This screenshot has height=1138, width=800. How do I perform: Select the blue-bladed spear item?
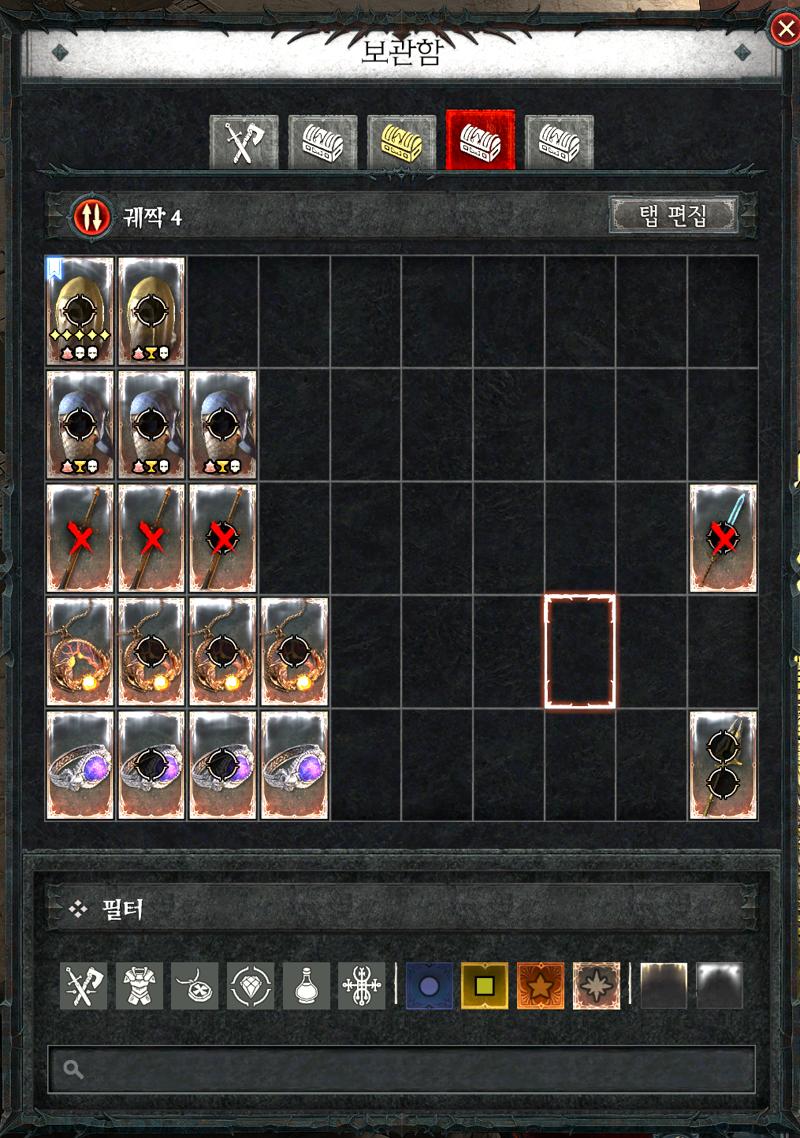point(723,538)
